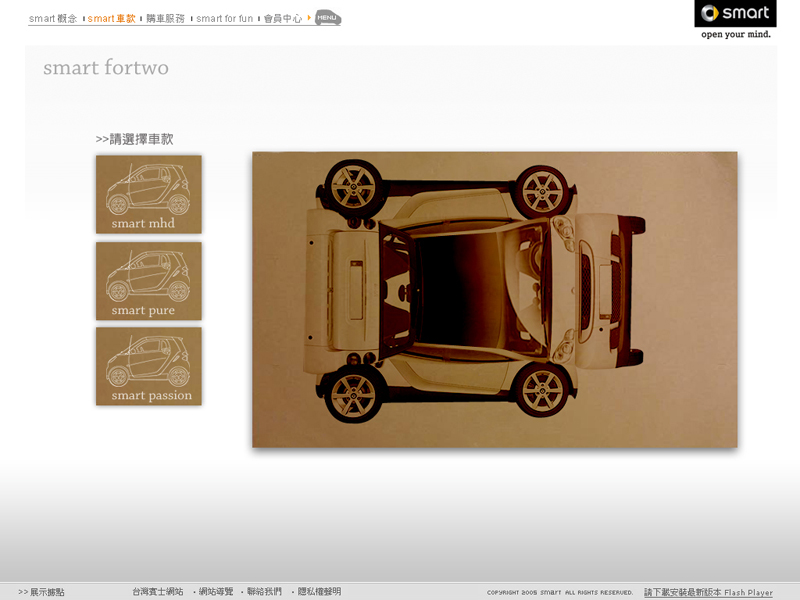This screenshot has width=800, height=600.
Task: Click the 請選擇車款 prompt text
Action: coord(135,139)
